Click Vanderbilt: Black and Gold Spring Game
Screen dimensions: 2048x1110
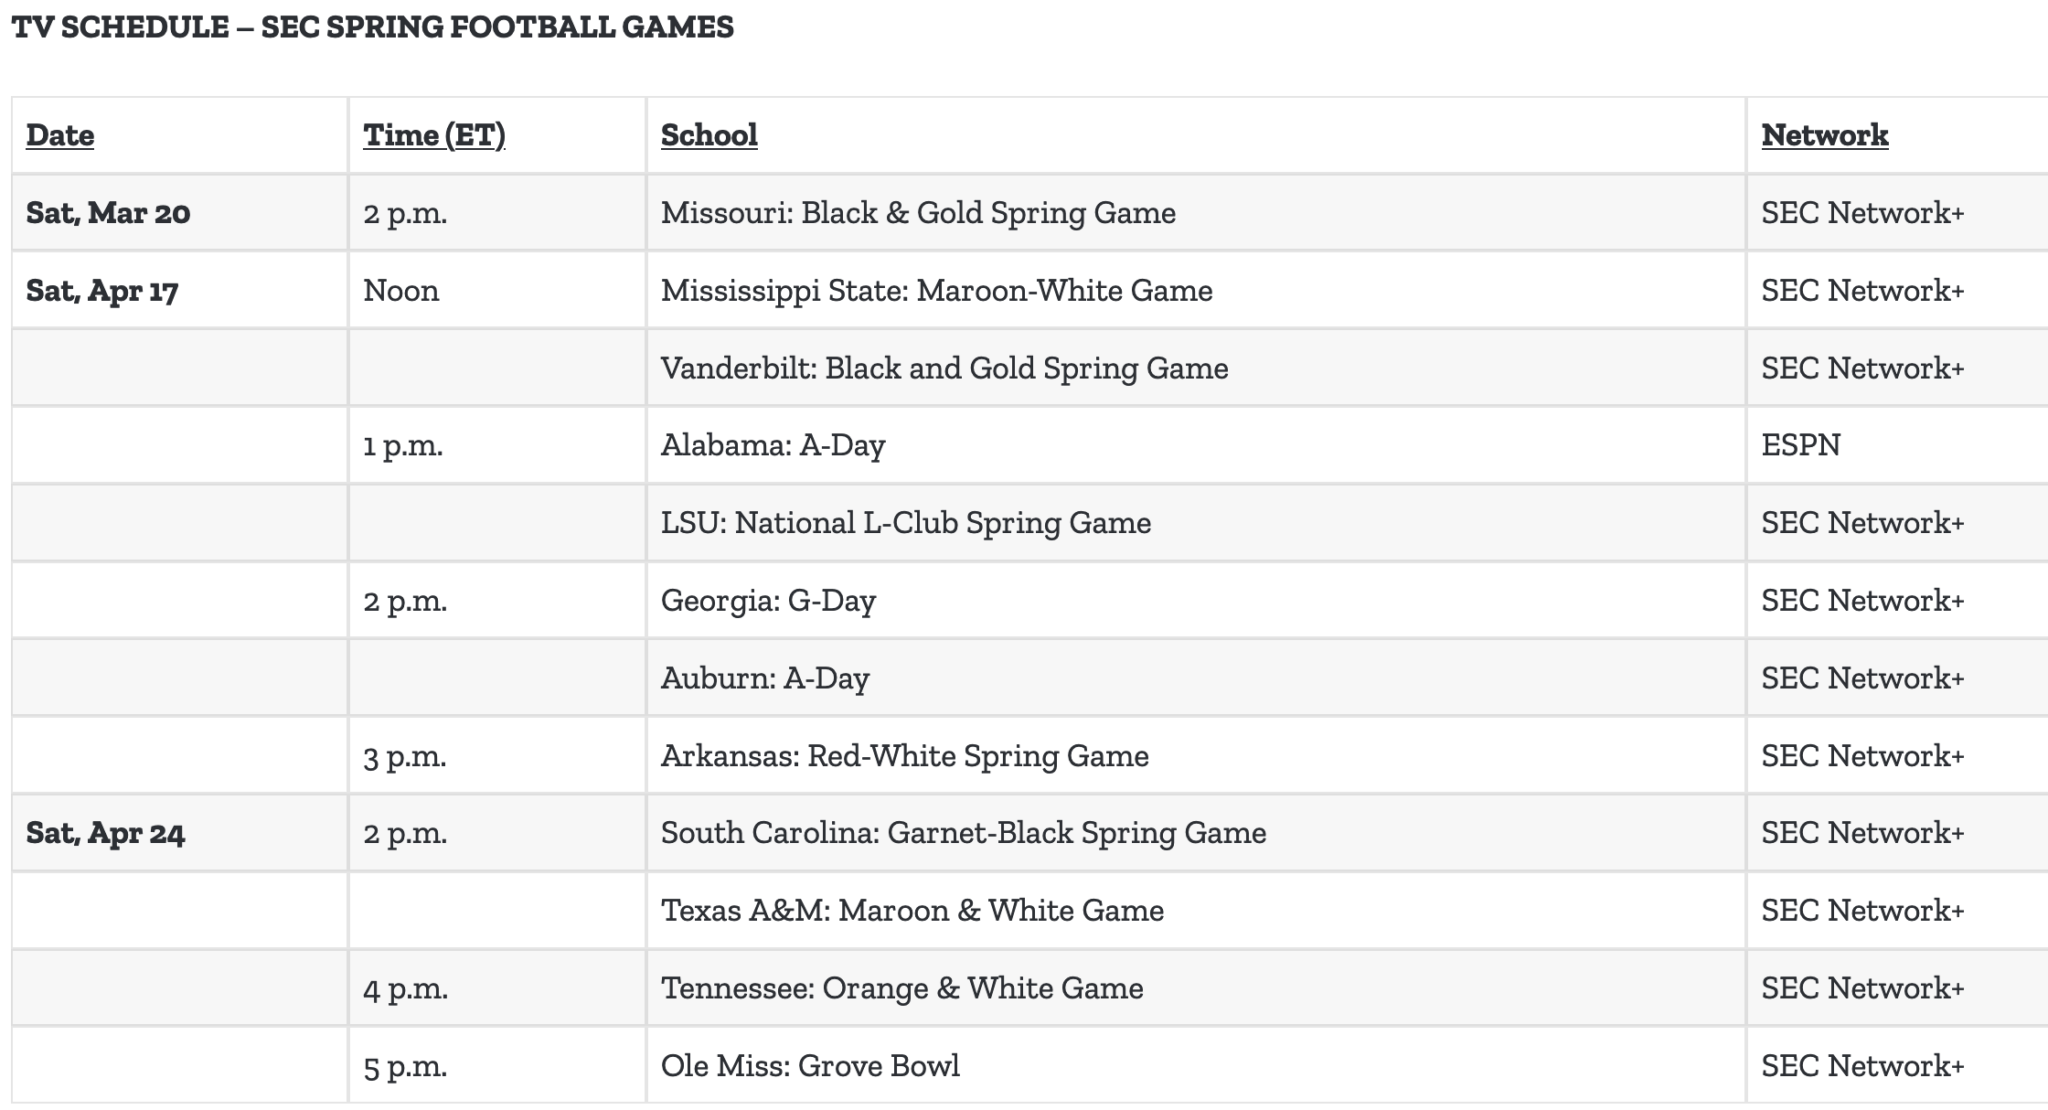click(944, 368)
